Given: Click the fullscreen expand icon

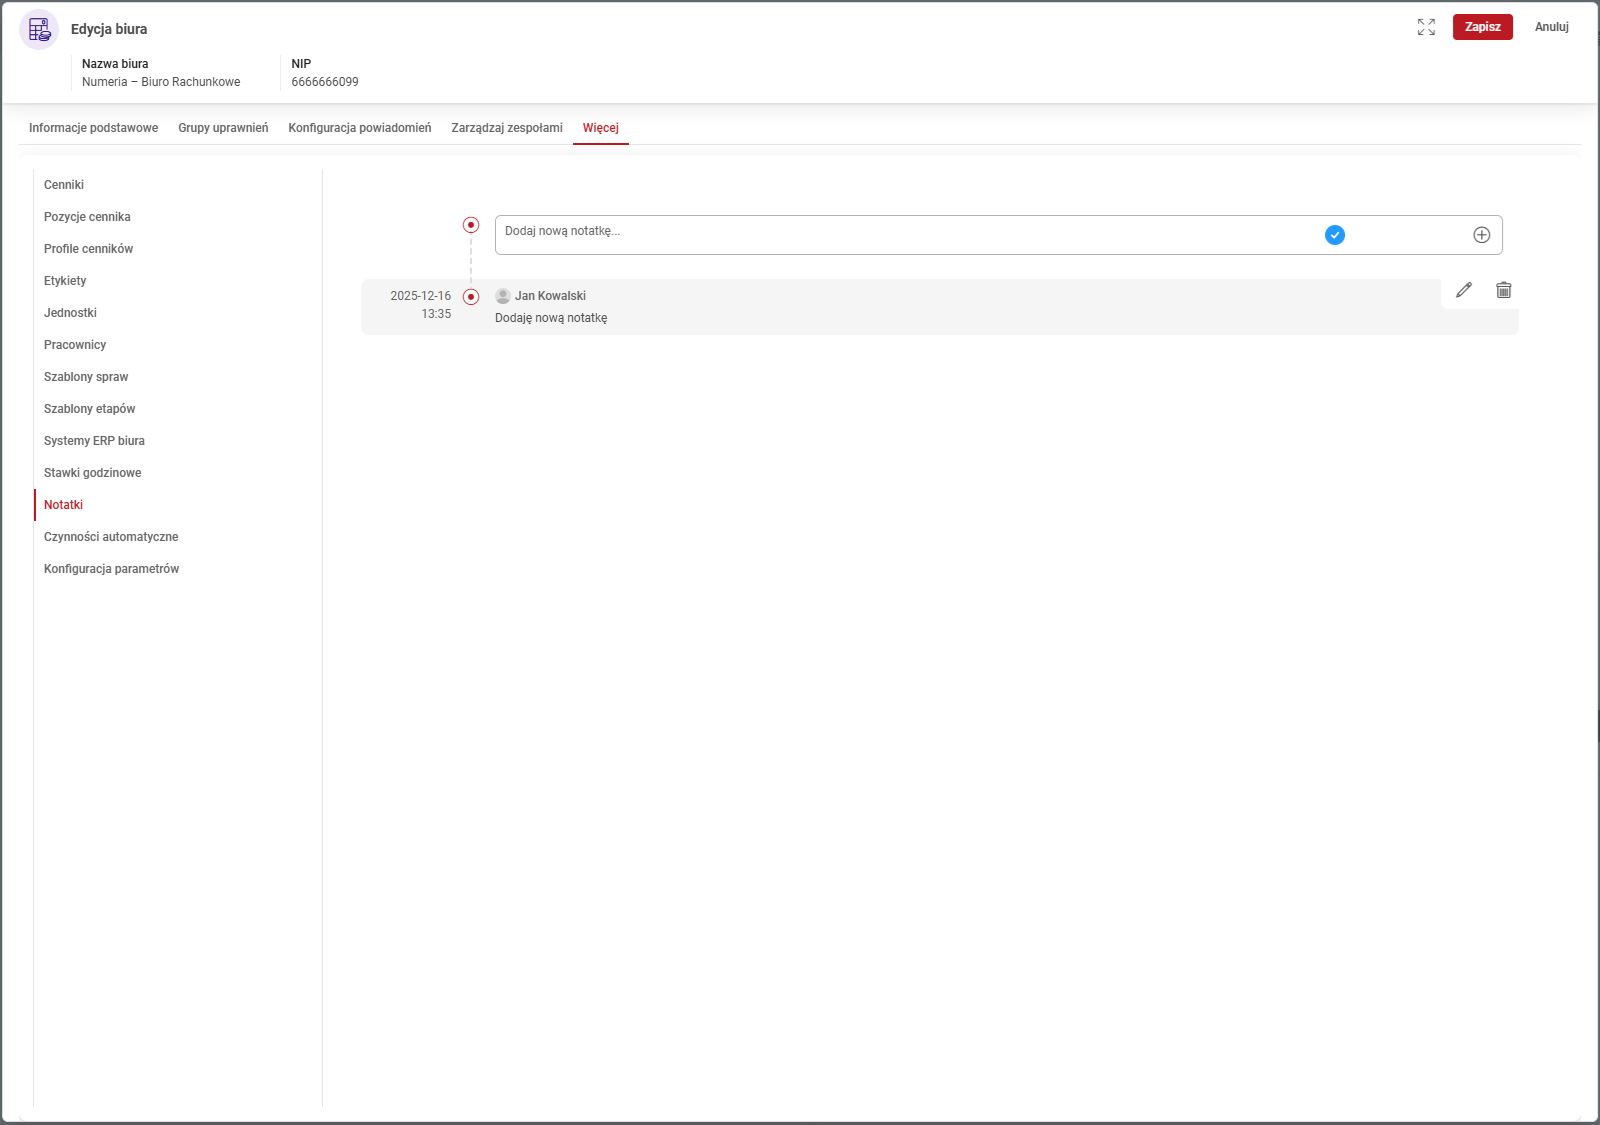Looking at the screenshot, I should [x=1426, y=27].
